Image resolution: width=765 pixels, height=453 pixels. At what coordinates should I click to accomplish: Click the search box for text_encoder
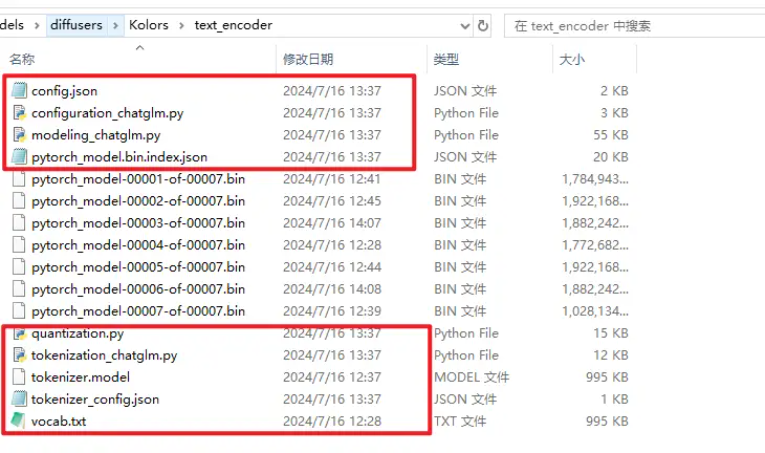click(630, 26)
